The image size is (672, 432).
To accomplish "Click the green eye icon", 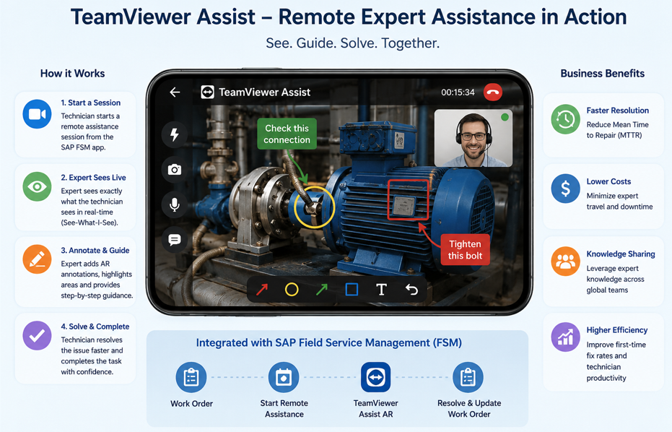I will 37,186.
